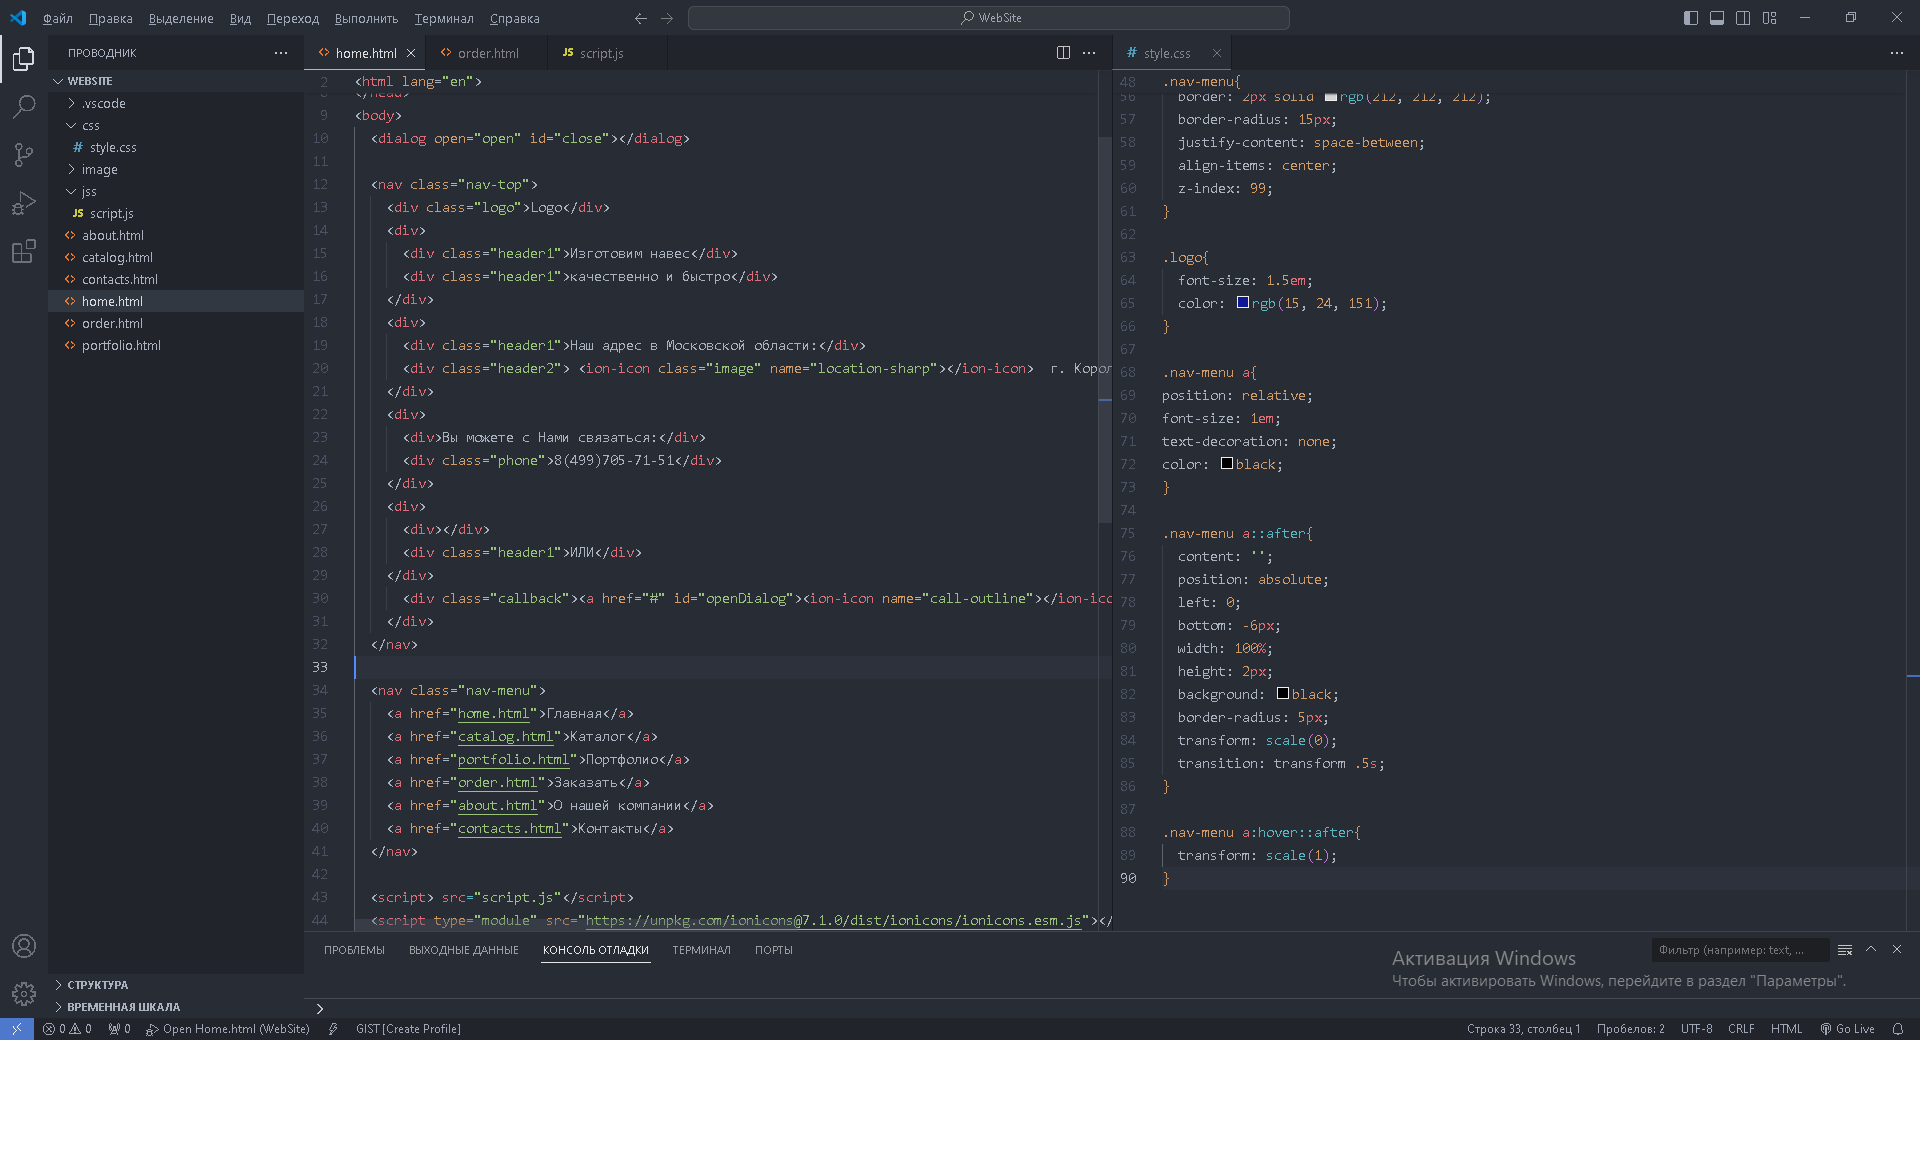Customize layout icon in title bar
The width and height of the screenshot is (1920, 1159).
click(x=1769, y=18)
